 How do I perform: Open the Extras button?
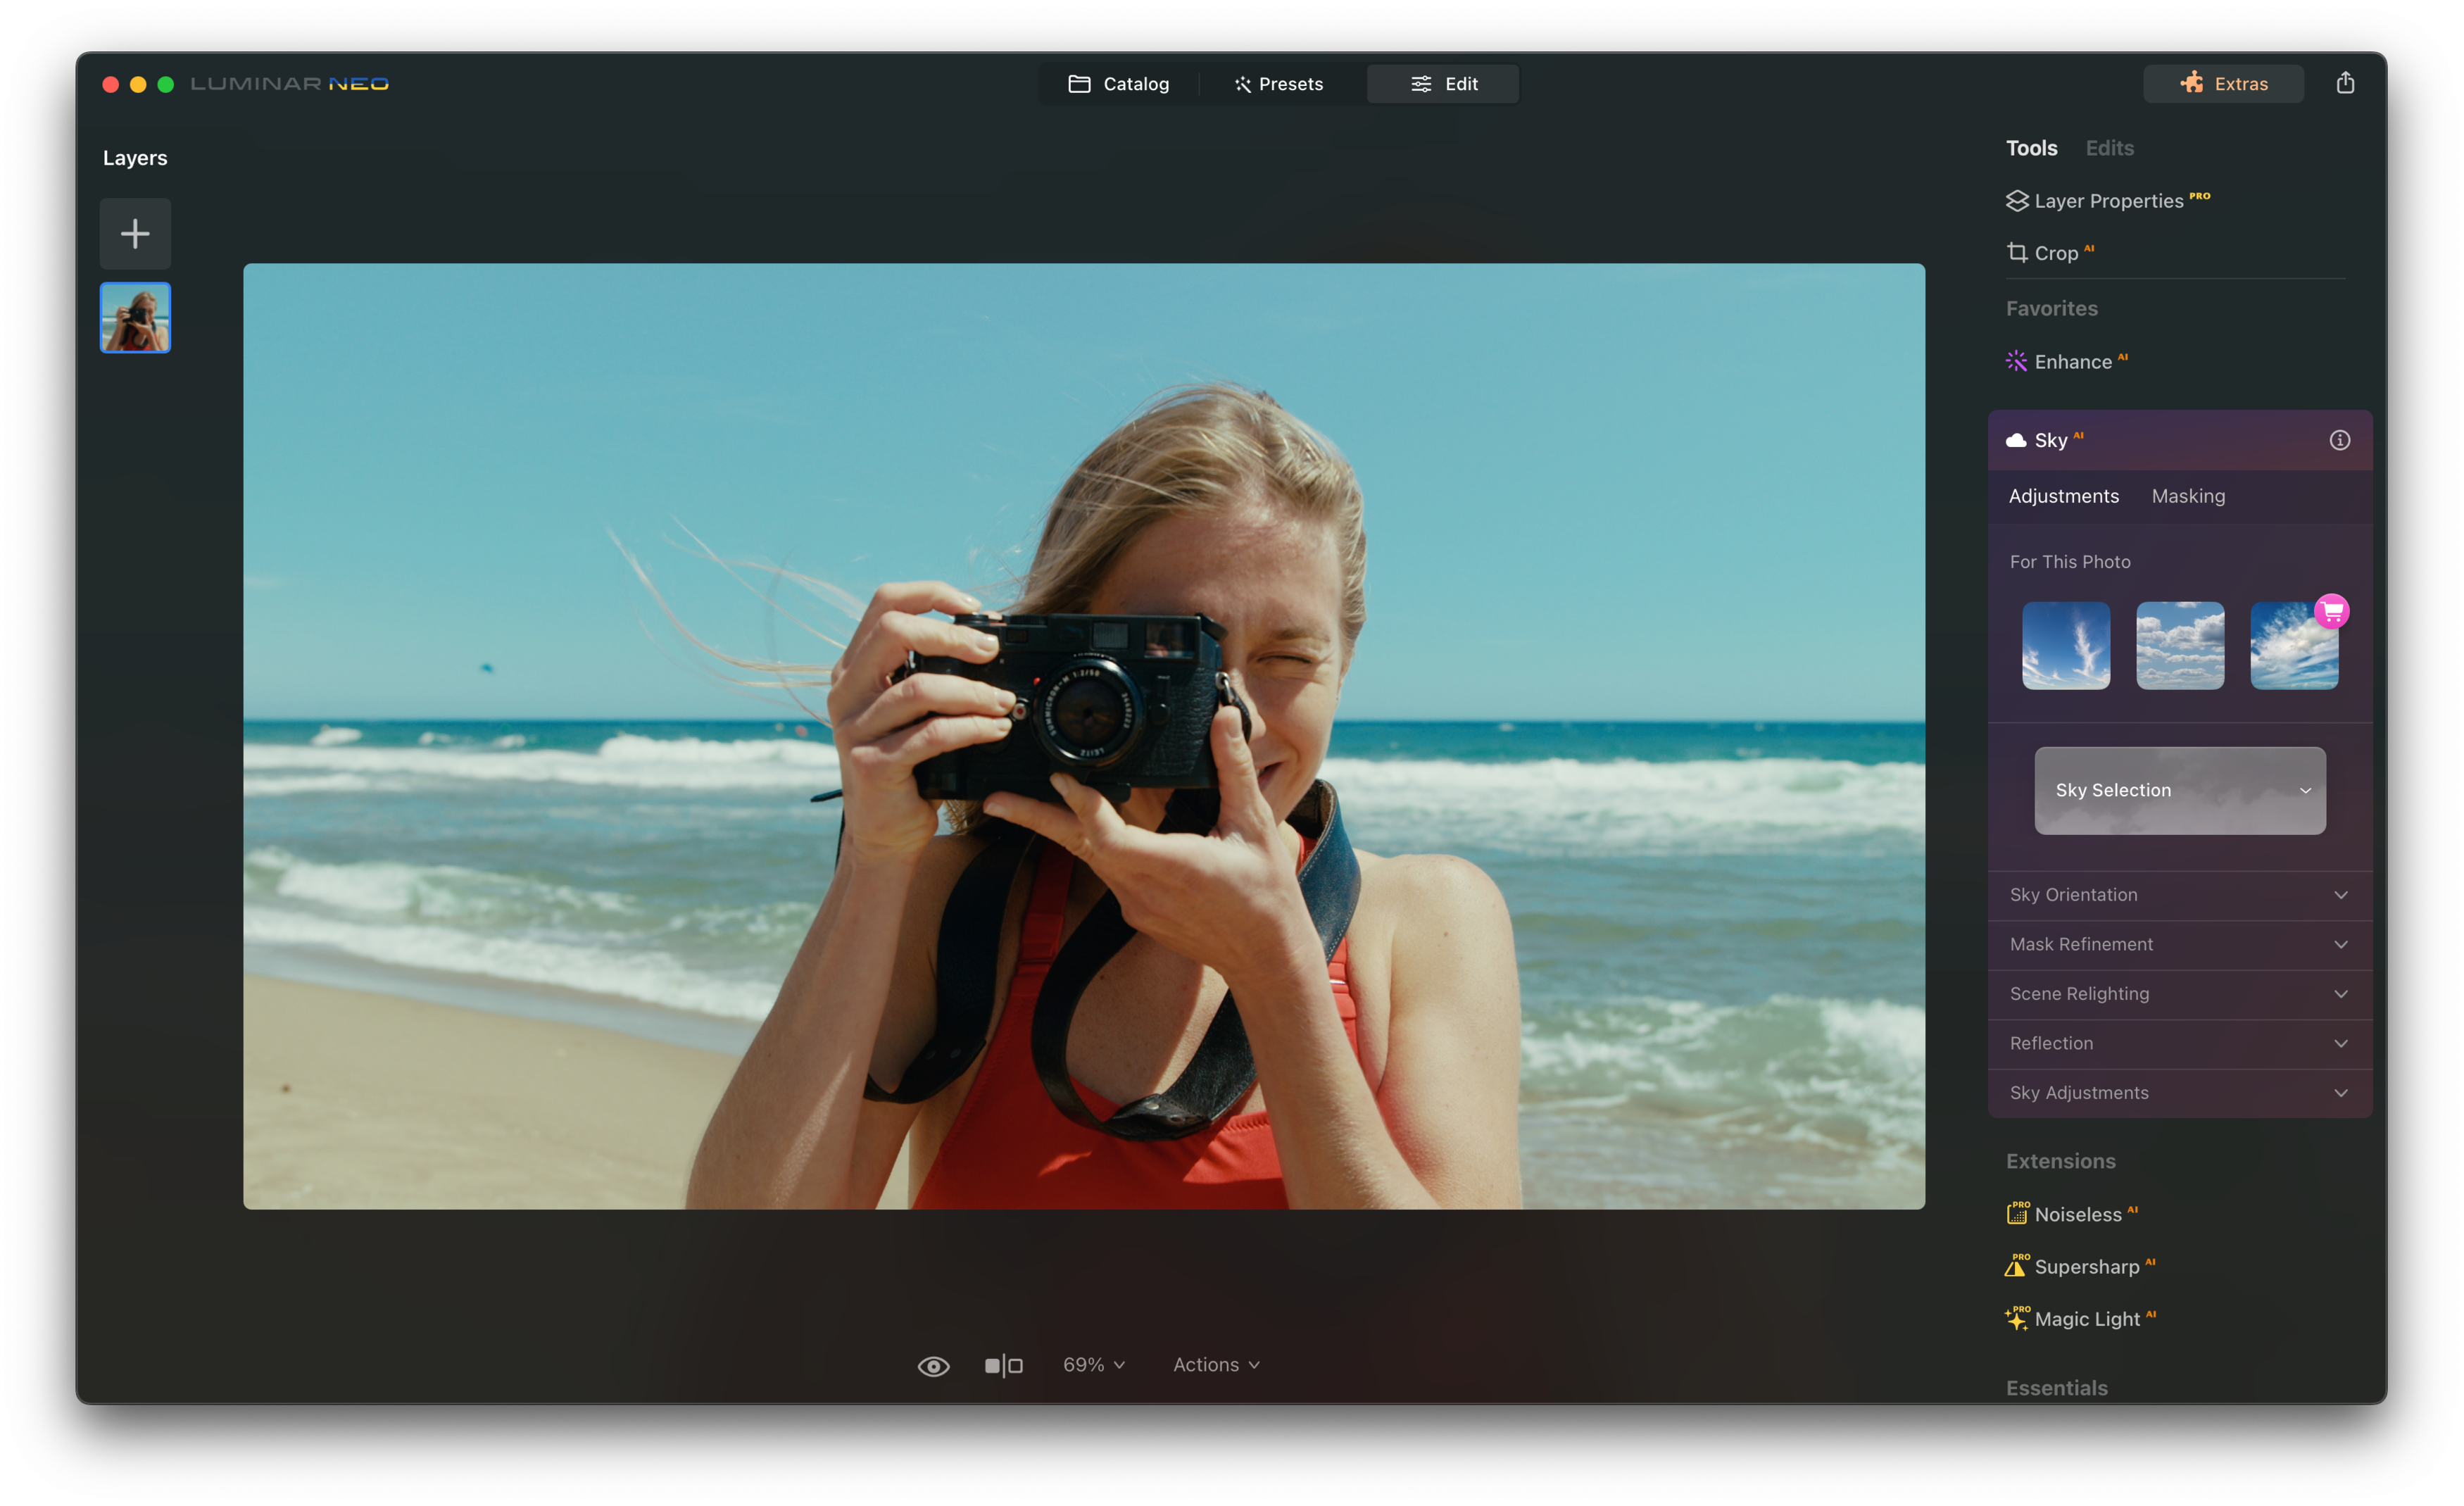2223,84
